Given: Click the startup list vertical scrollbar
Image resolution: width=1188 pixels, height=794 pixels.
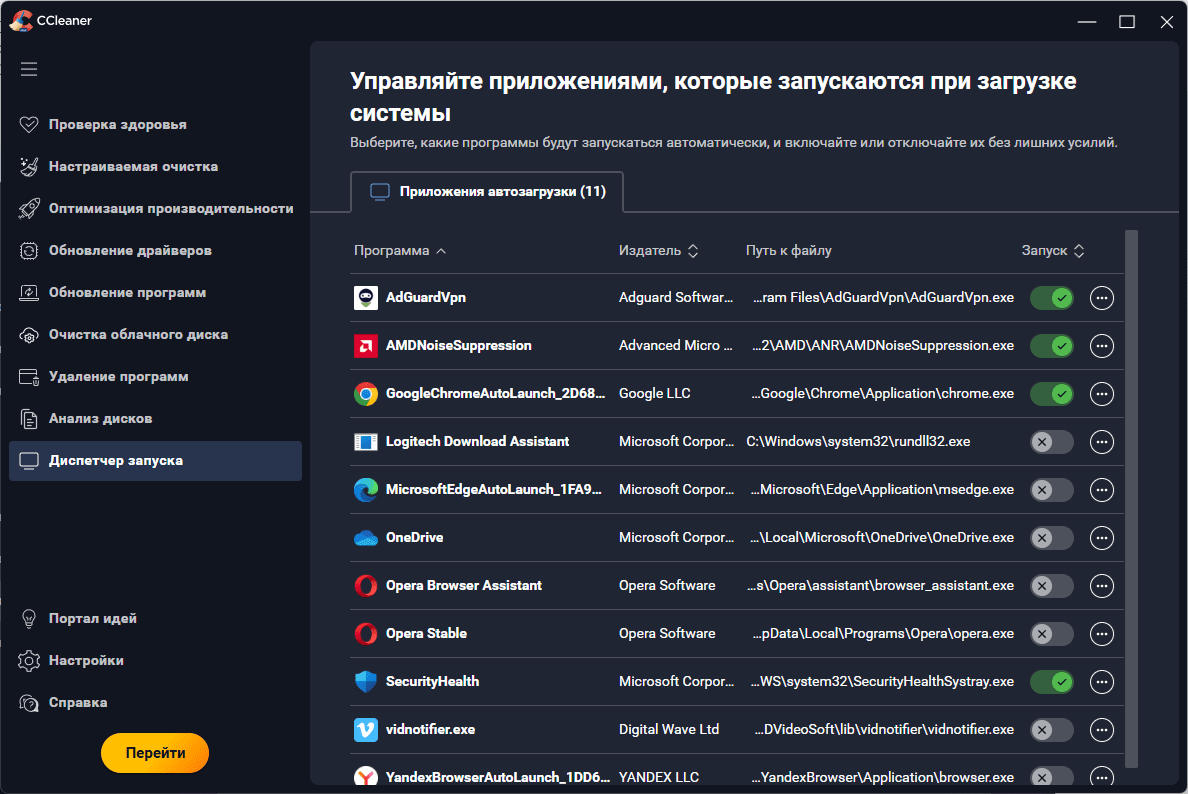Looking at the screenshot, I should coord(1131,500).
